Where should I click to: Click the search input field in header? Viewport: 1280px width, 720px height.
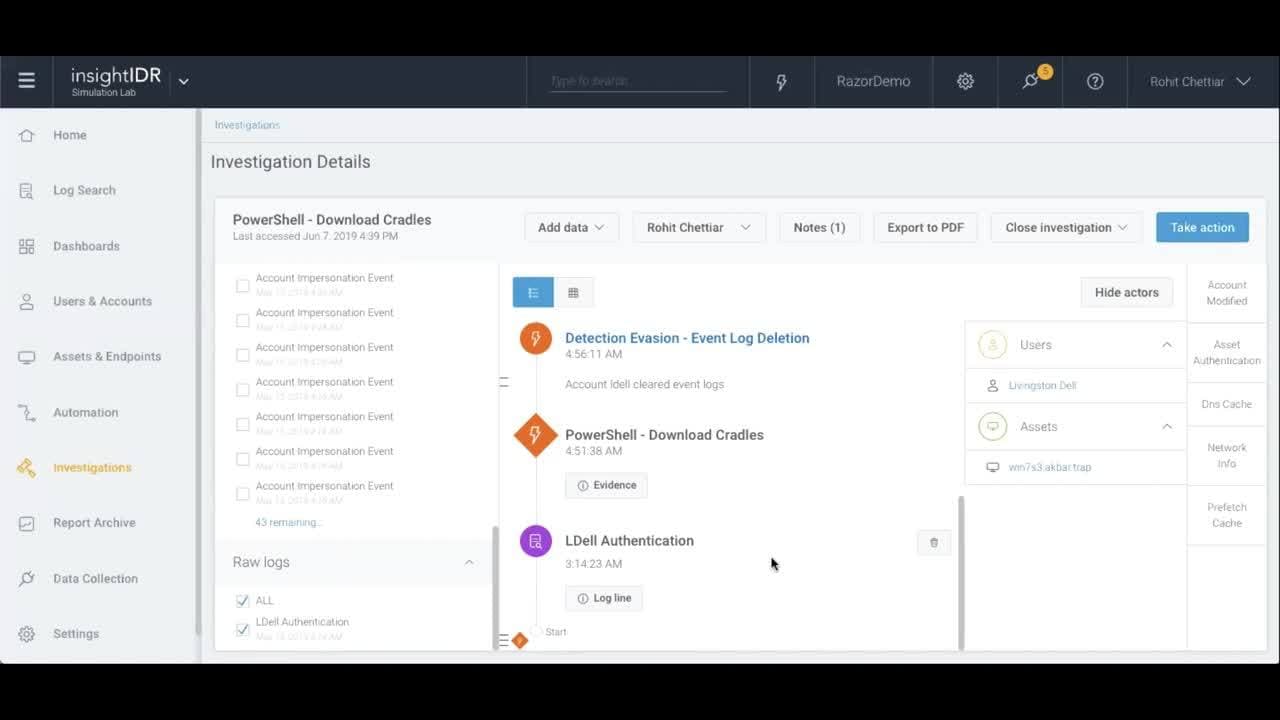(x=637, y=81)
